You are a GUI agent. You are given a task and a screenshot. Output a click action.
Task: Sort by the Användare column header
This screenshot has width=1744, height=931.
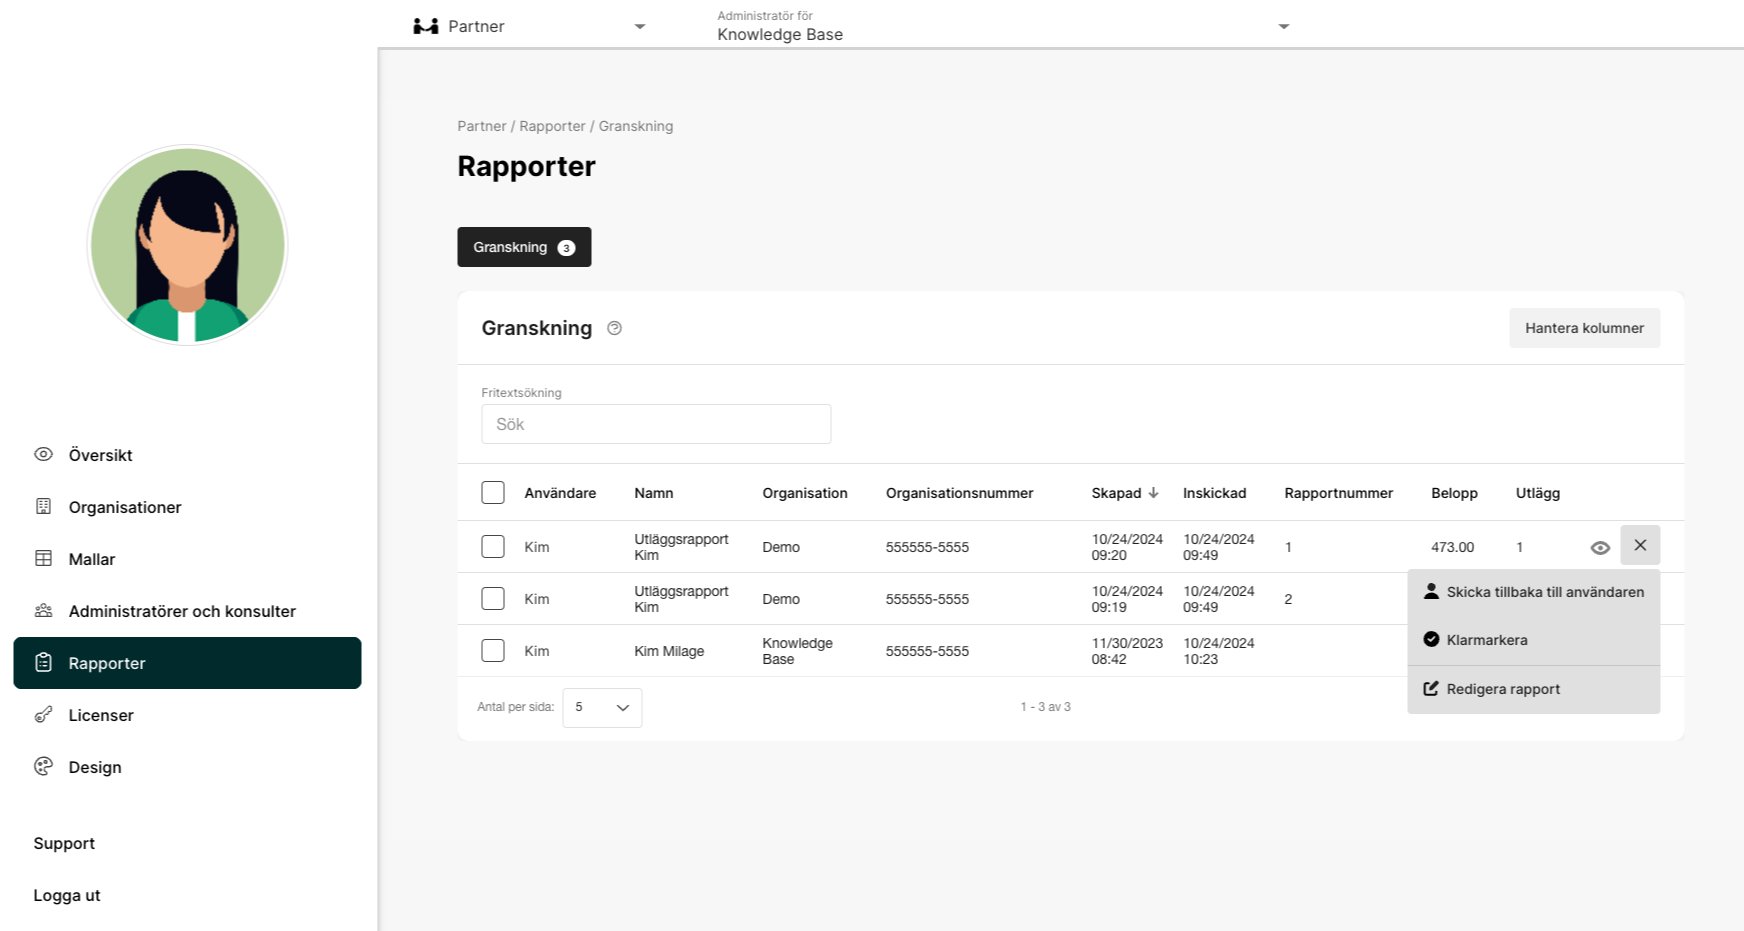coord(560,493)
